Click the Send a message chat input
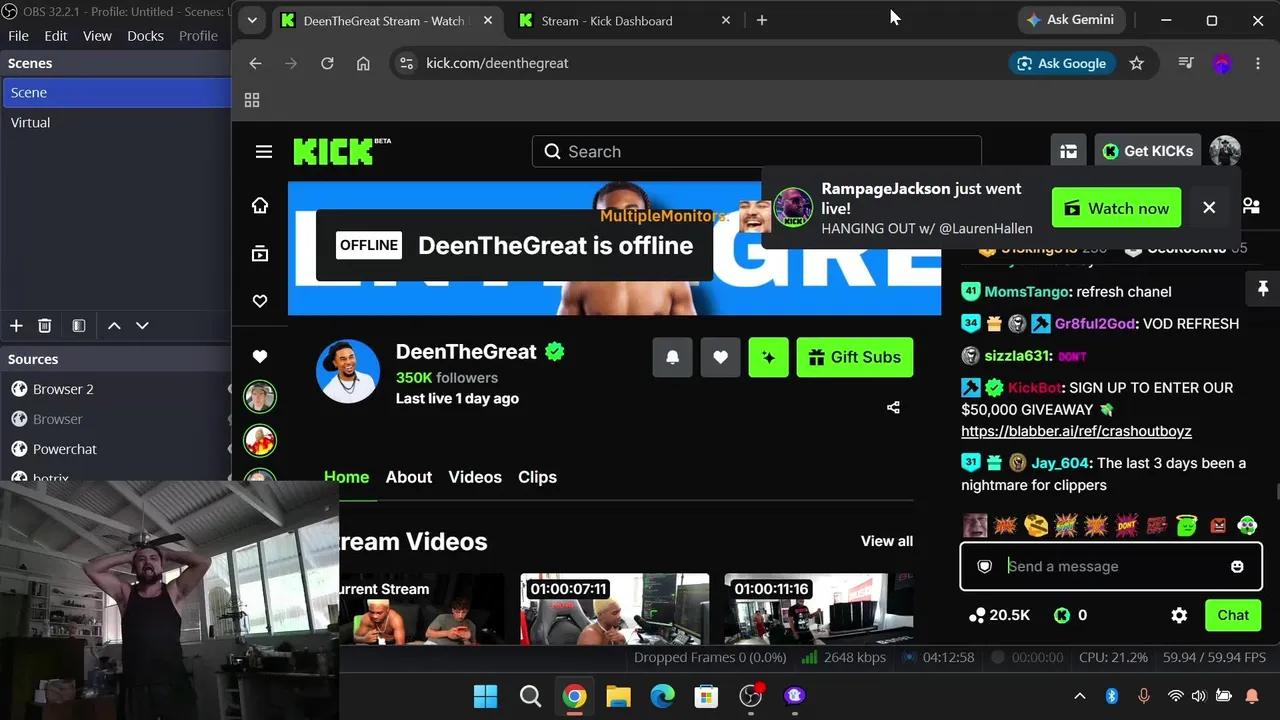The width and height of the screenshot is (1280, 720). (1111, 567)
